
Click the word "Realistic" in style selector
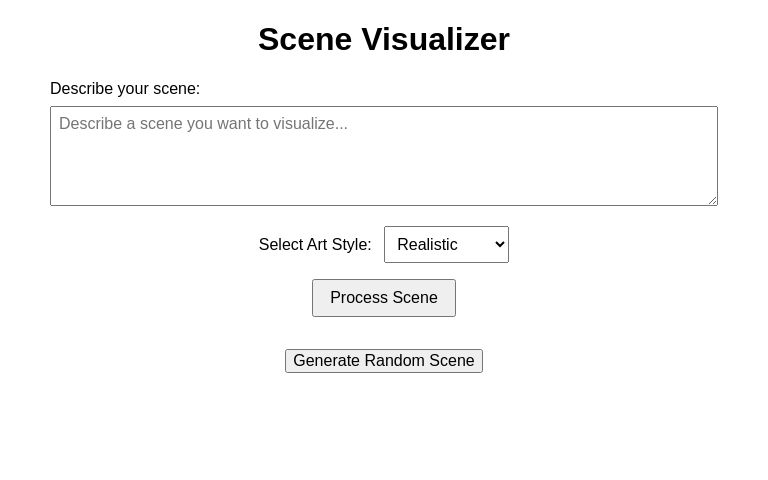[x=427, y=245]
